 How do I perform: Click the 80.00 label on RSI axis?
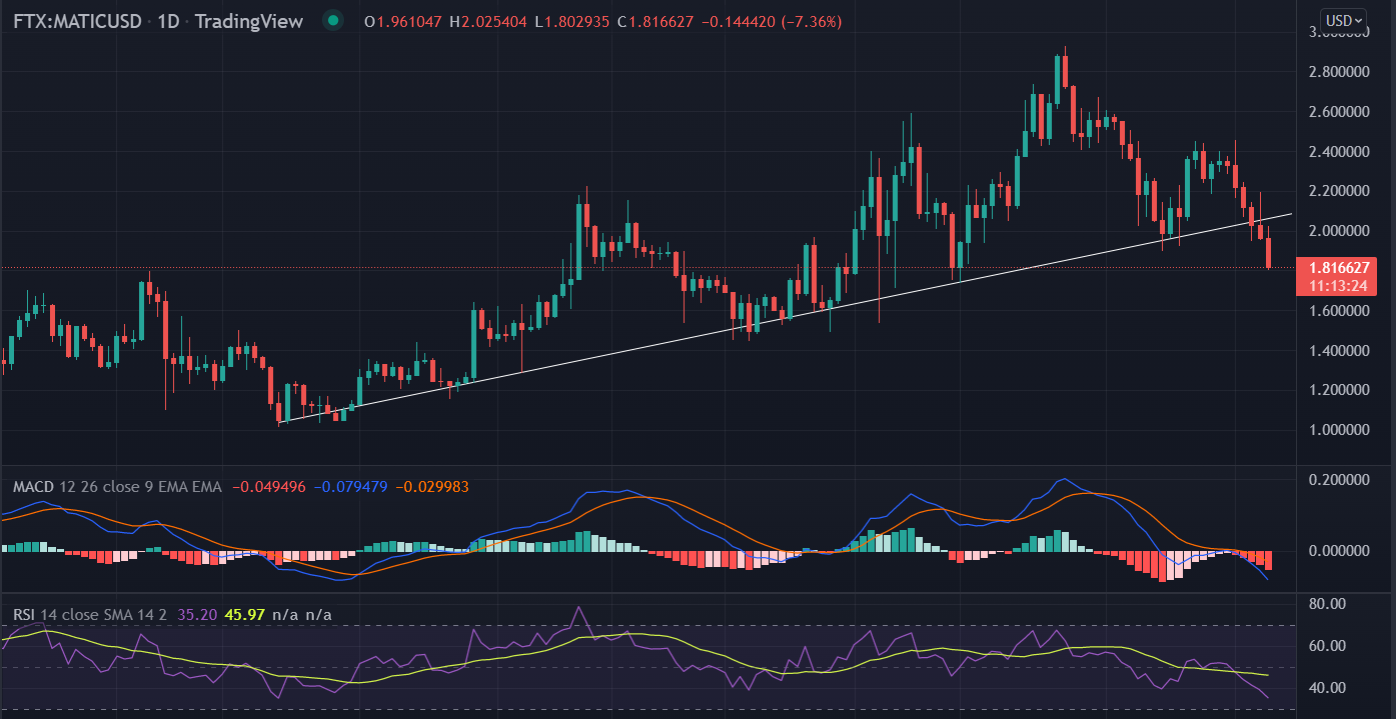[1326, 604]
